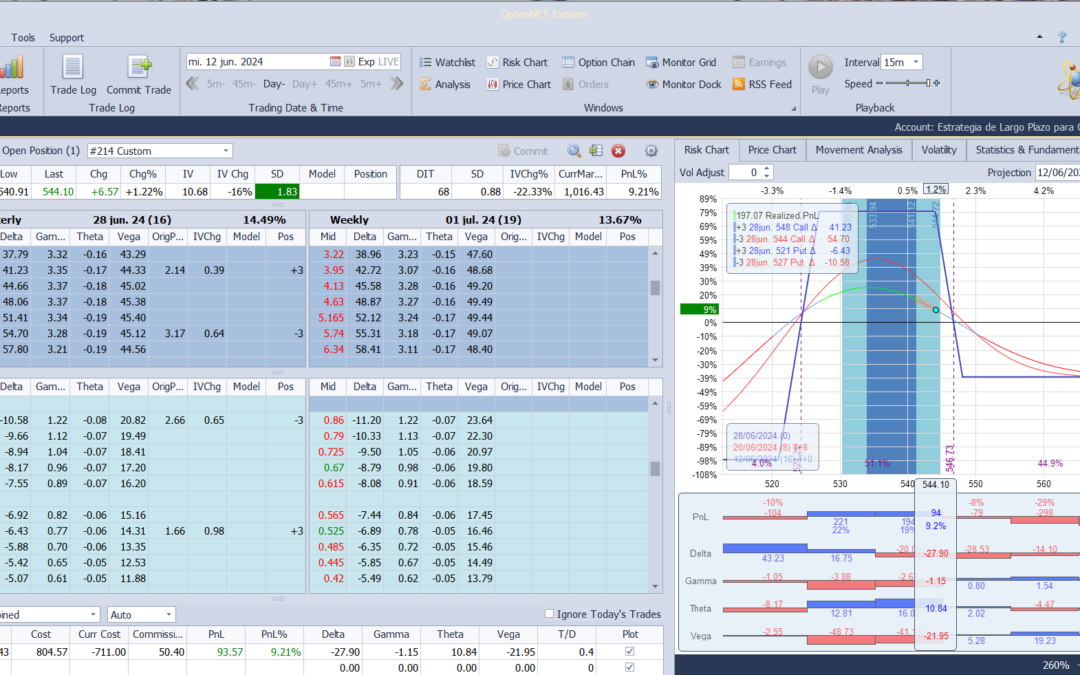
Task: Click the Speed slider plus end
Action: coord(937,83)
